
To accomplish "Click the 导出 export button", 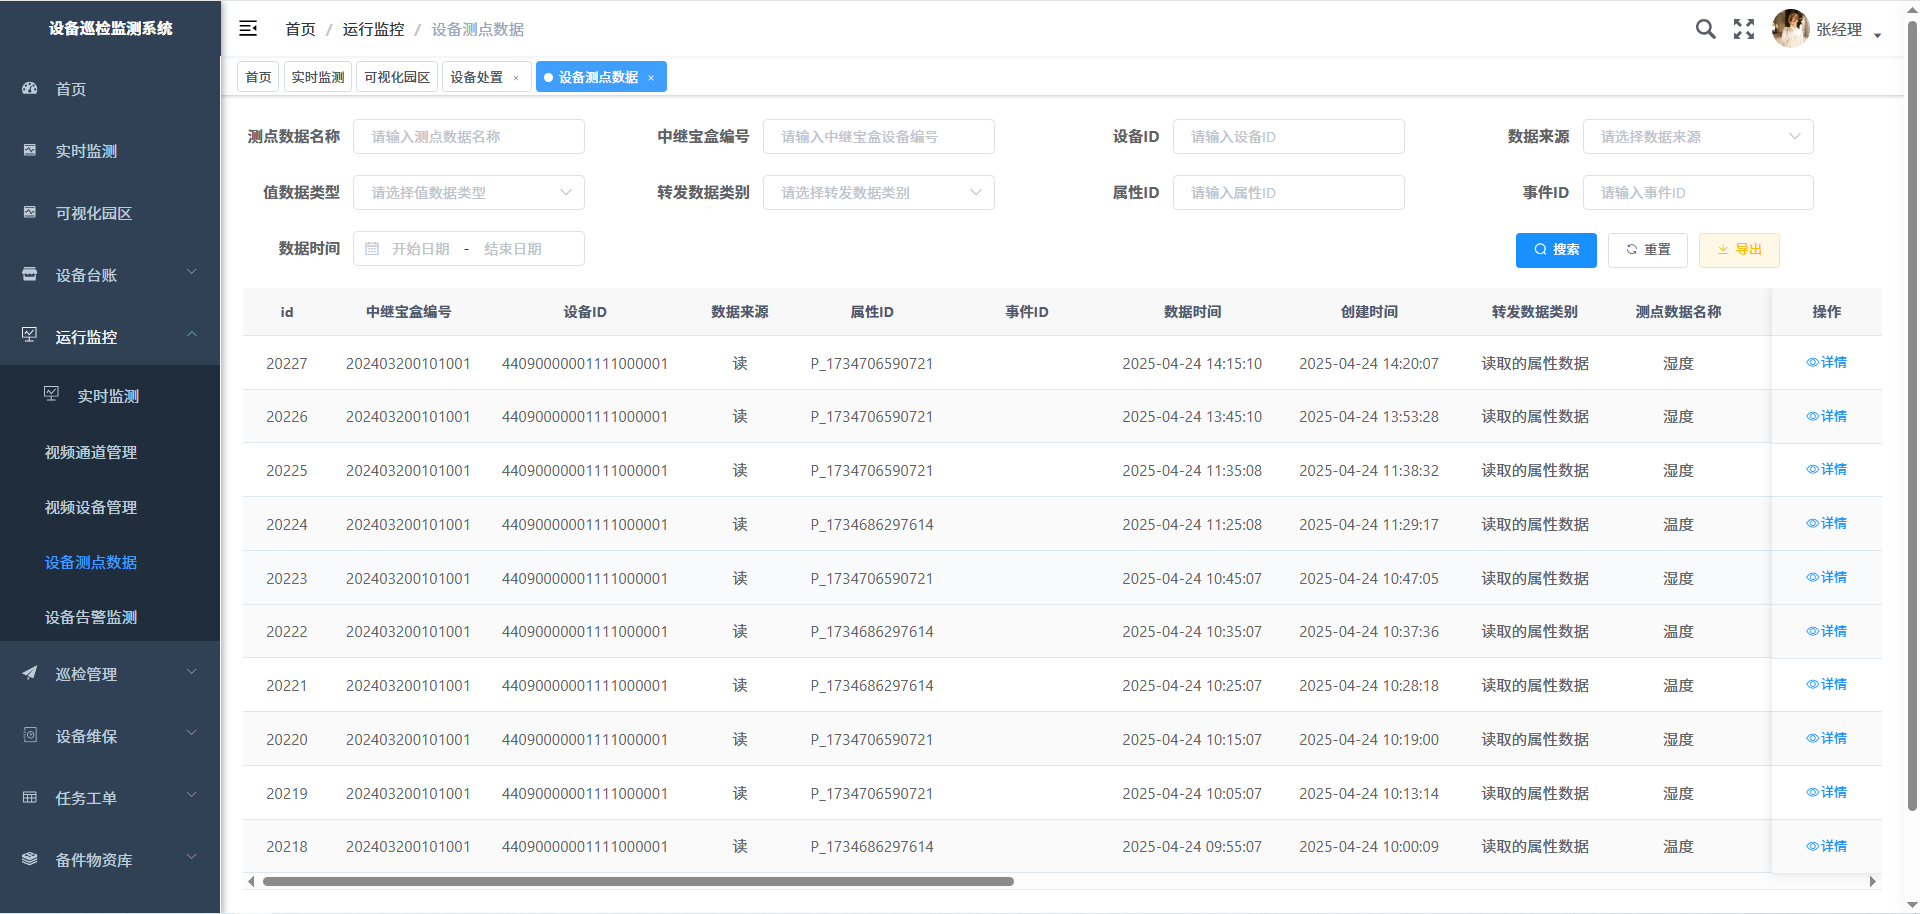I will (x=1739, y=250).
